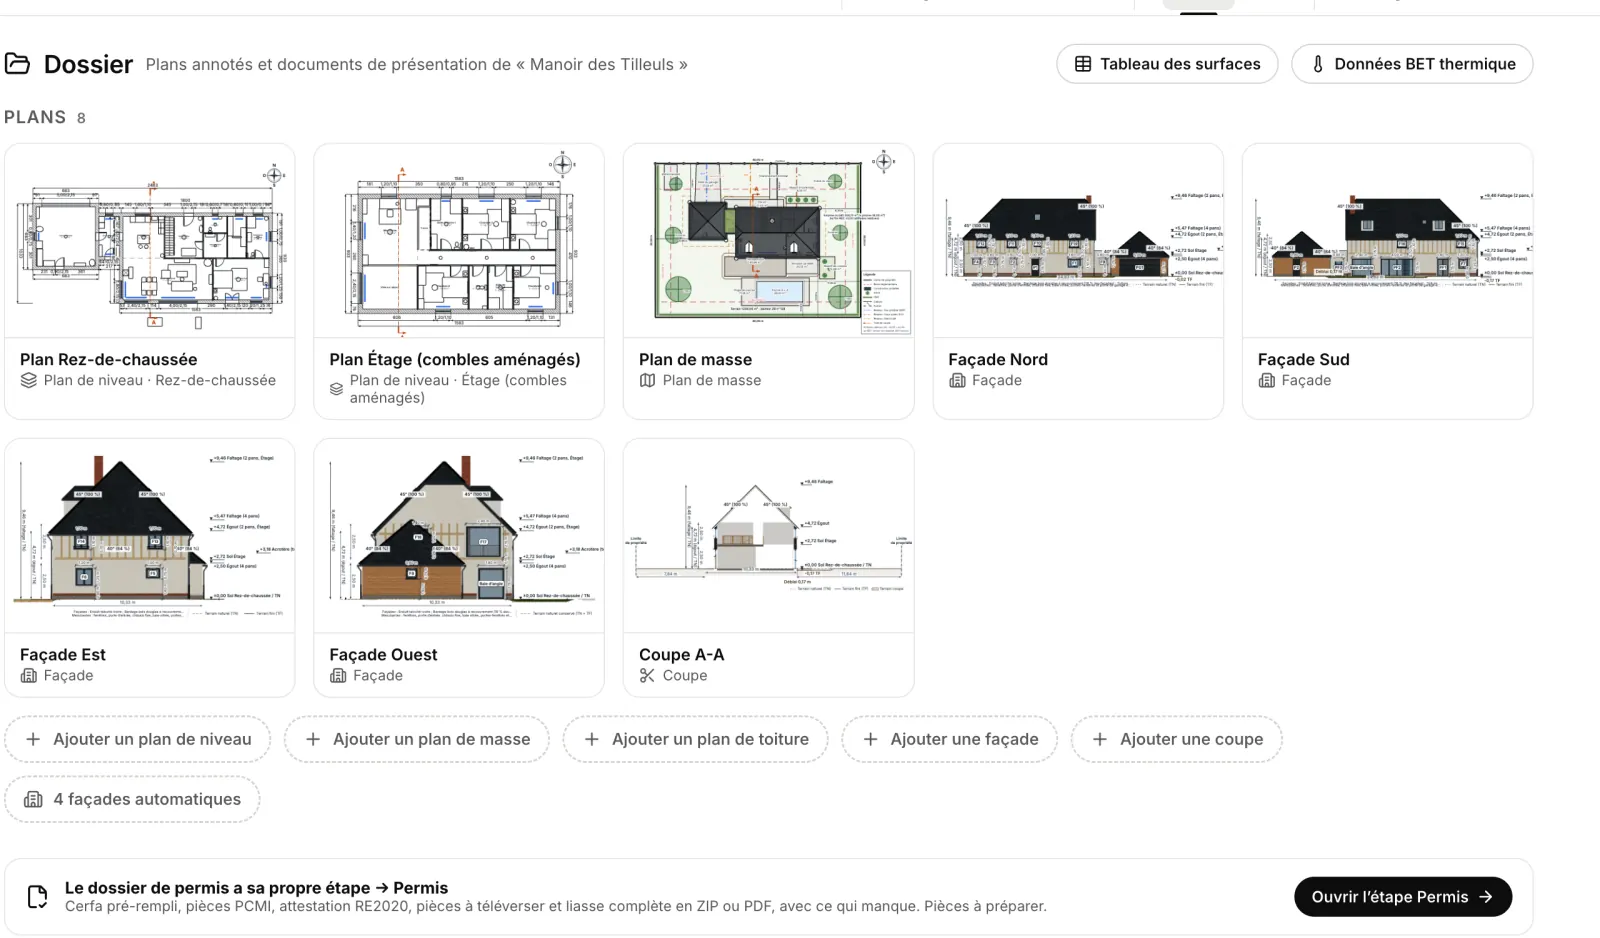The width and height of the screenshot is (1600, 938).
Task: Open the Façade Nord elevation thumbnail
Action: [x=1078, y=241]
